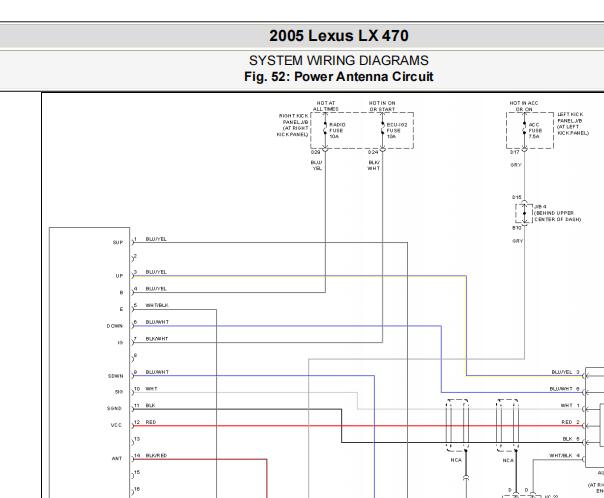Click the 'ANT' terminal label

point(117,458)
